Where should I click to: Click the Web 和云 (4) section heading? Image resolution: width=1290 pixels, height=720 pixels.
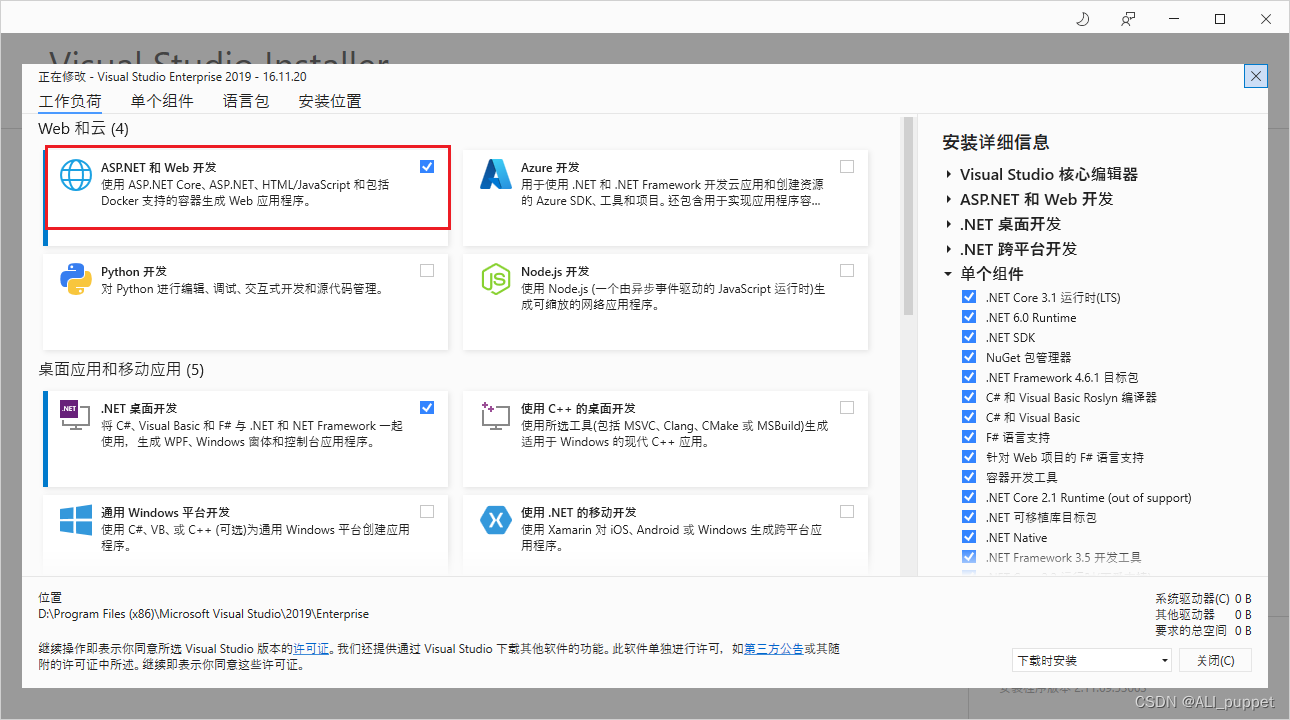84,129
